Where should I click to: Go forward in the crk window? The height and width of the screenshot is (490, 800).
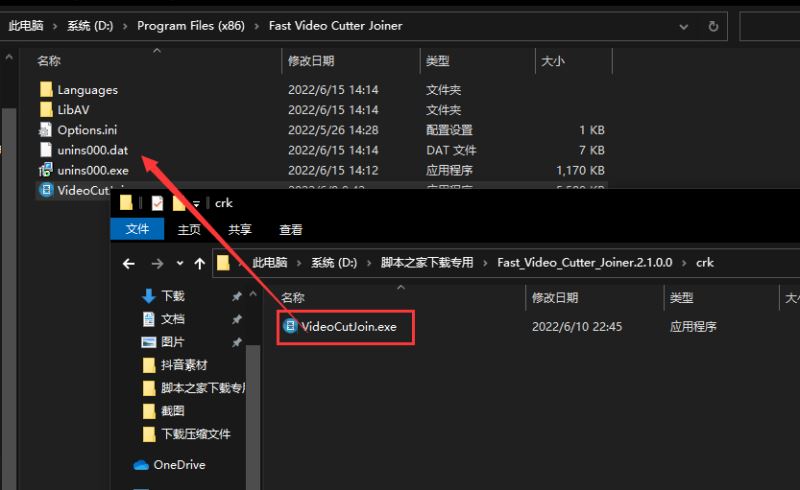(157, 263)
